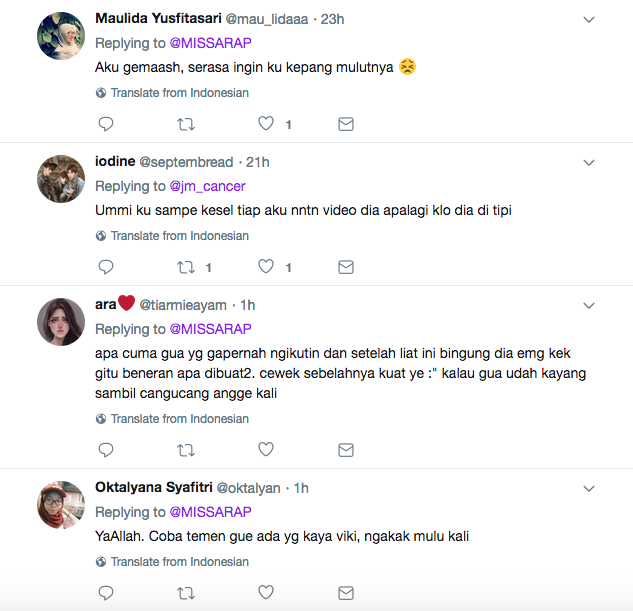Like iodine's tweet
Screen dimensions: 633x611
(266, 267)
